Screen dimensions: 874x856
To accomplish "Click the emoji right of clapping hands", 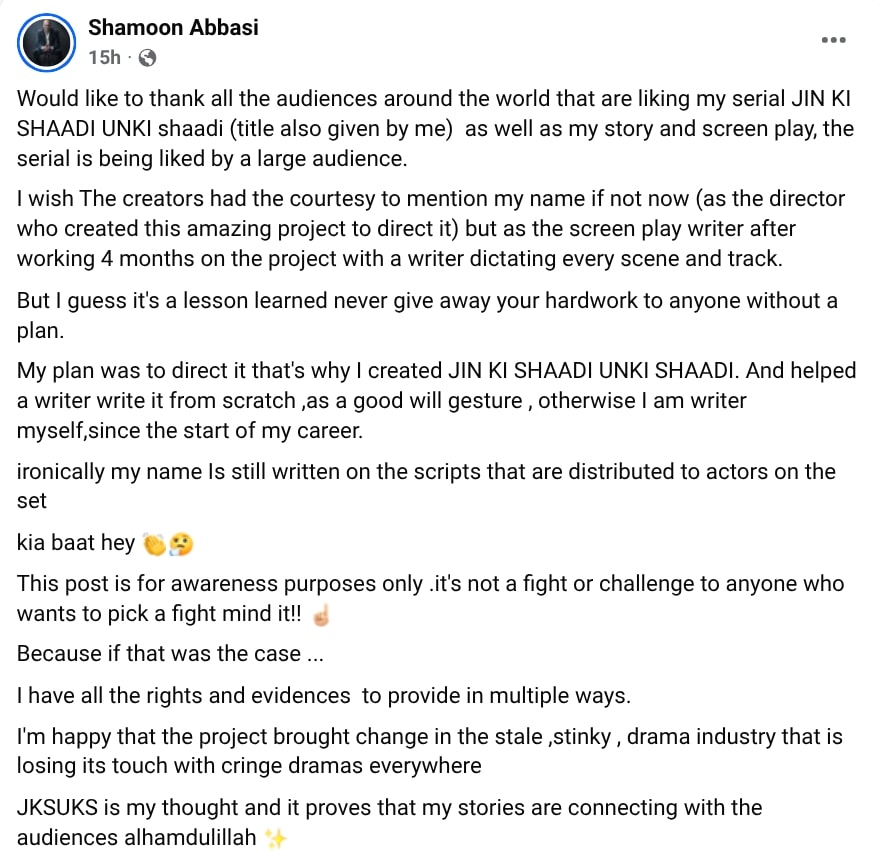I will click(x=181, y=544).
